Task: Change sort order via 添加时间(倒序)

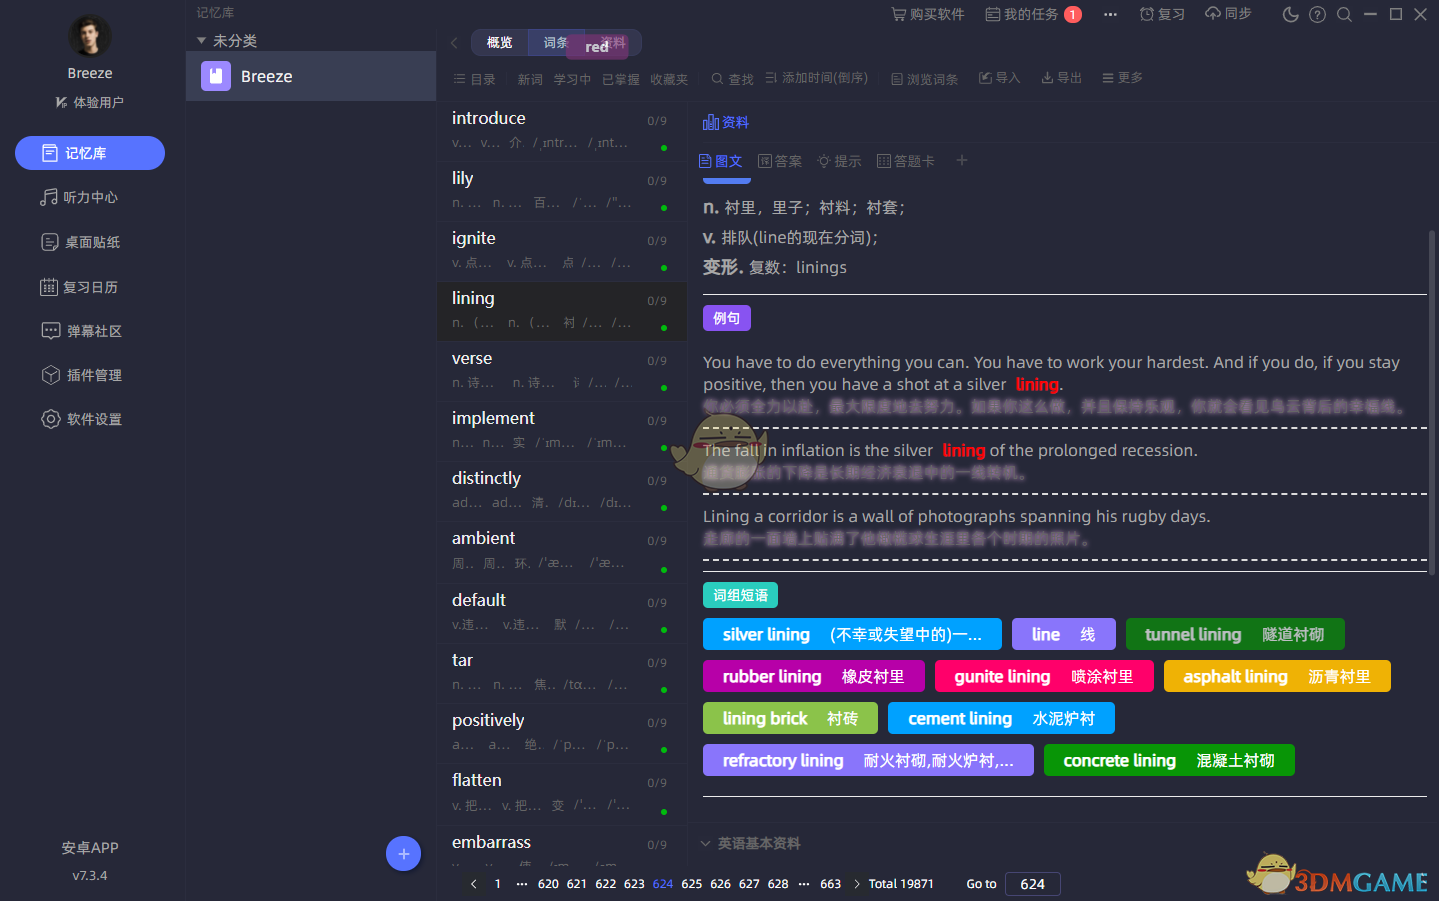Action: (816, 77)
